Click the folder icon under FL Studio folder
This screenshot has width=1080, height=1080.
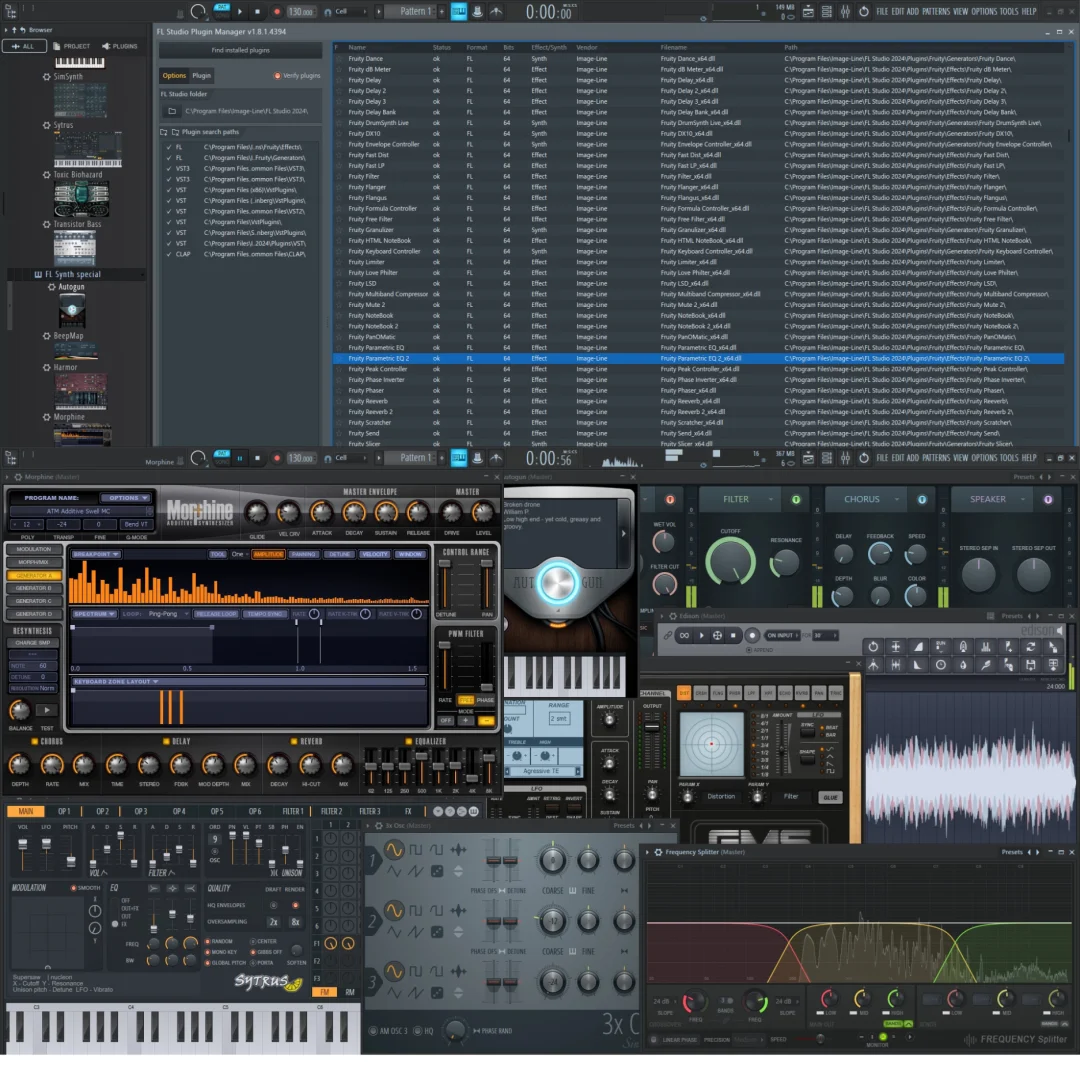172,111
